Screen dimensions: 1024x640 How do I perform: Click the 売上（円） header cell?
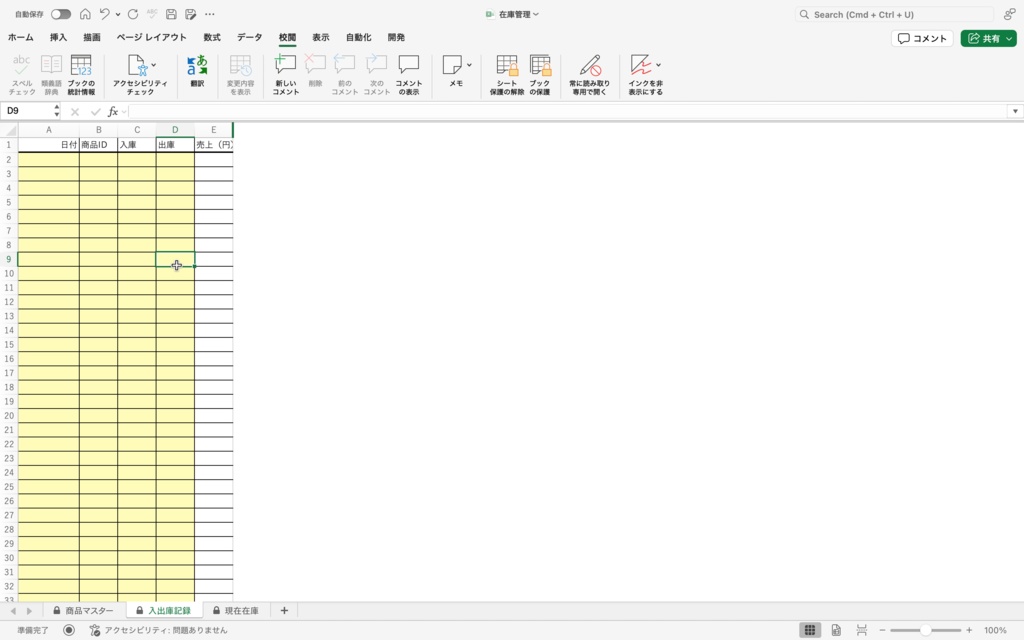click(x=214, y=144)
